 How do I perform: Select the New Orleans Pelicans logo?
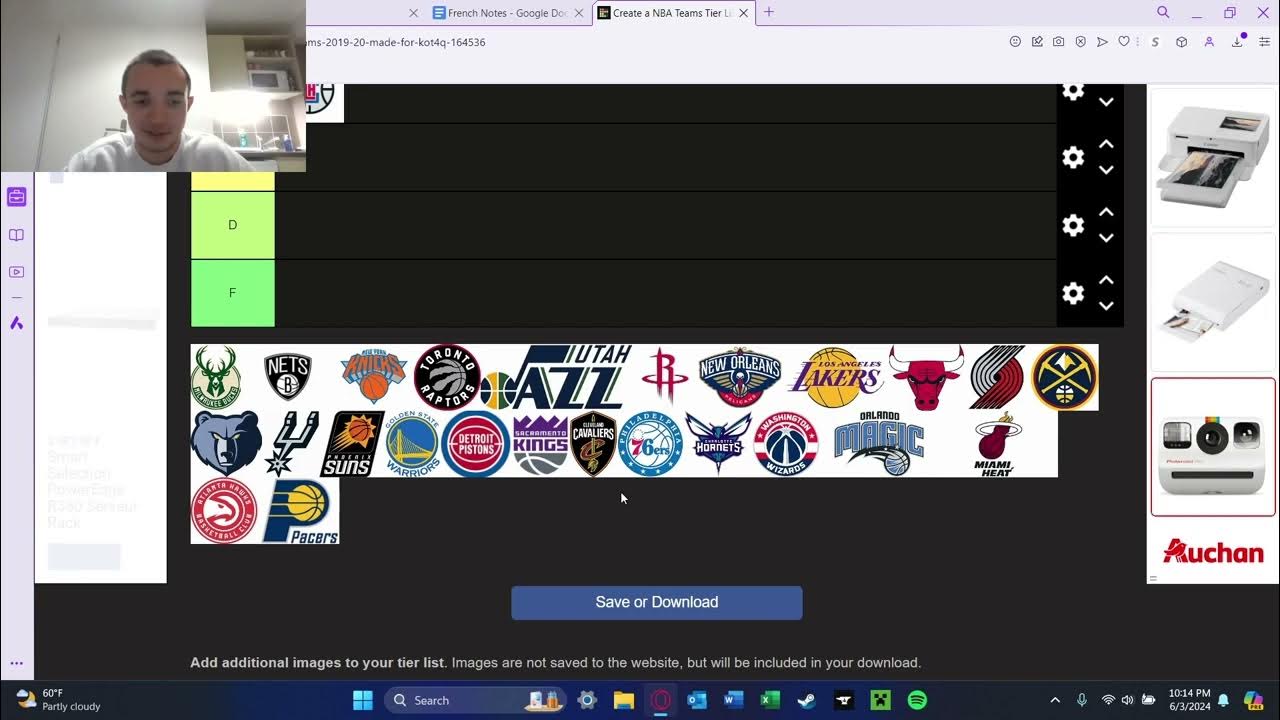(x=740, y=377)
